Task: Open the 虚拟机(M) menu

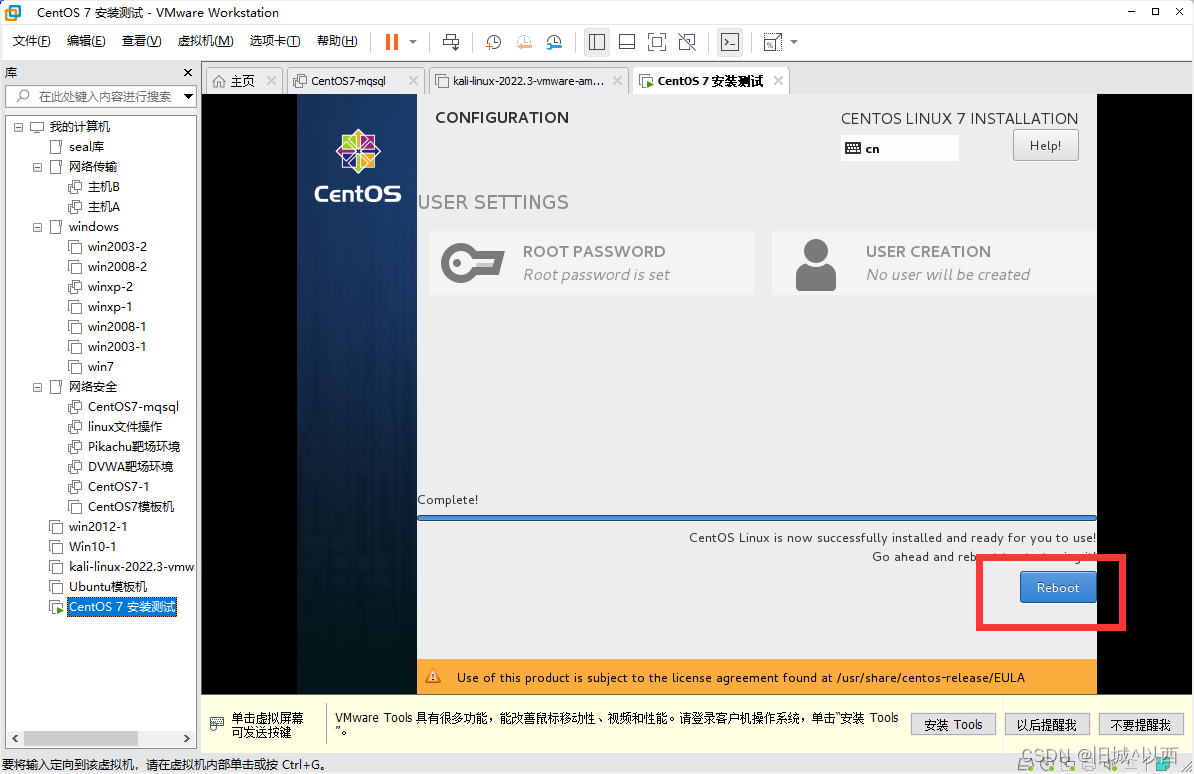Action: (x=206, y=41)
